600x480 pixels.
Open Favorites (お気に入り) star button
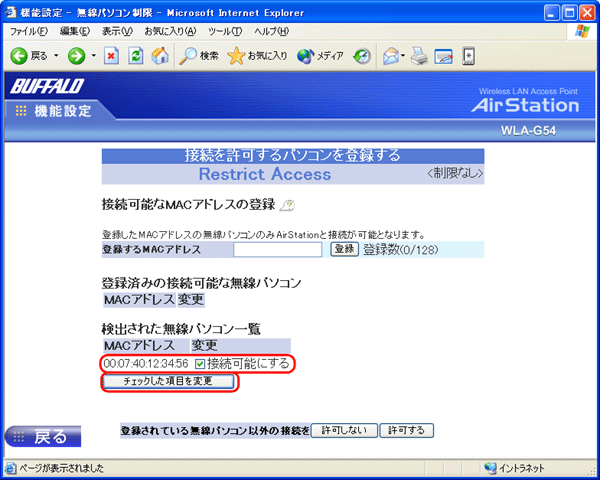point(257,56)
